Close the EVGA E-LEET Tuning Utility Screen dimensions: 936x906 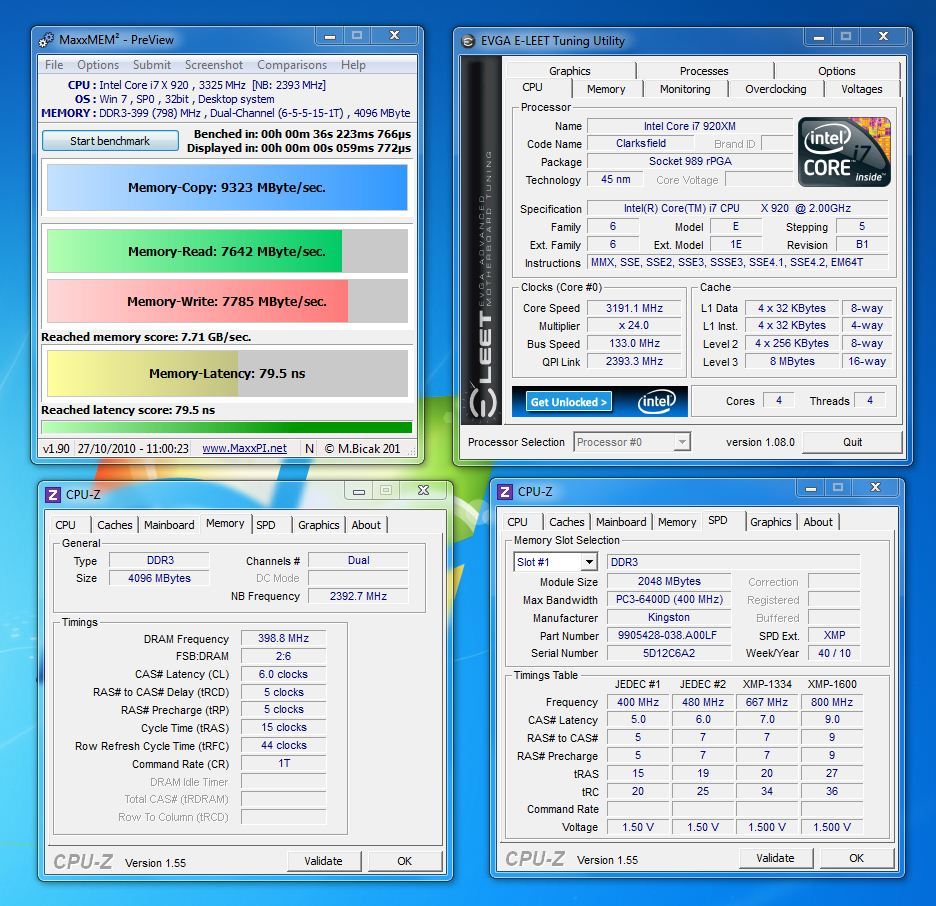coord(883,37)
